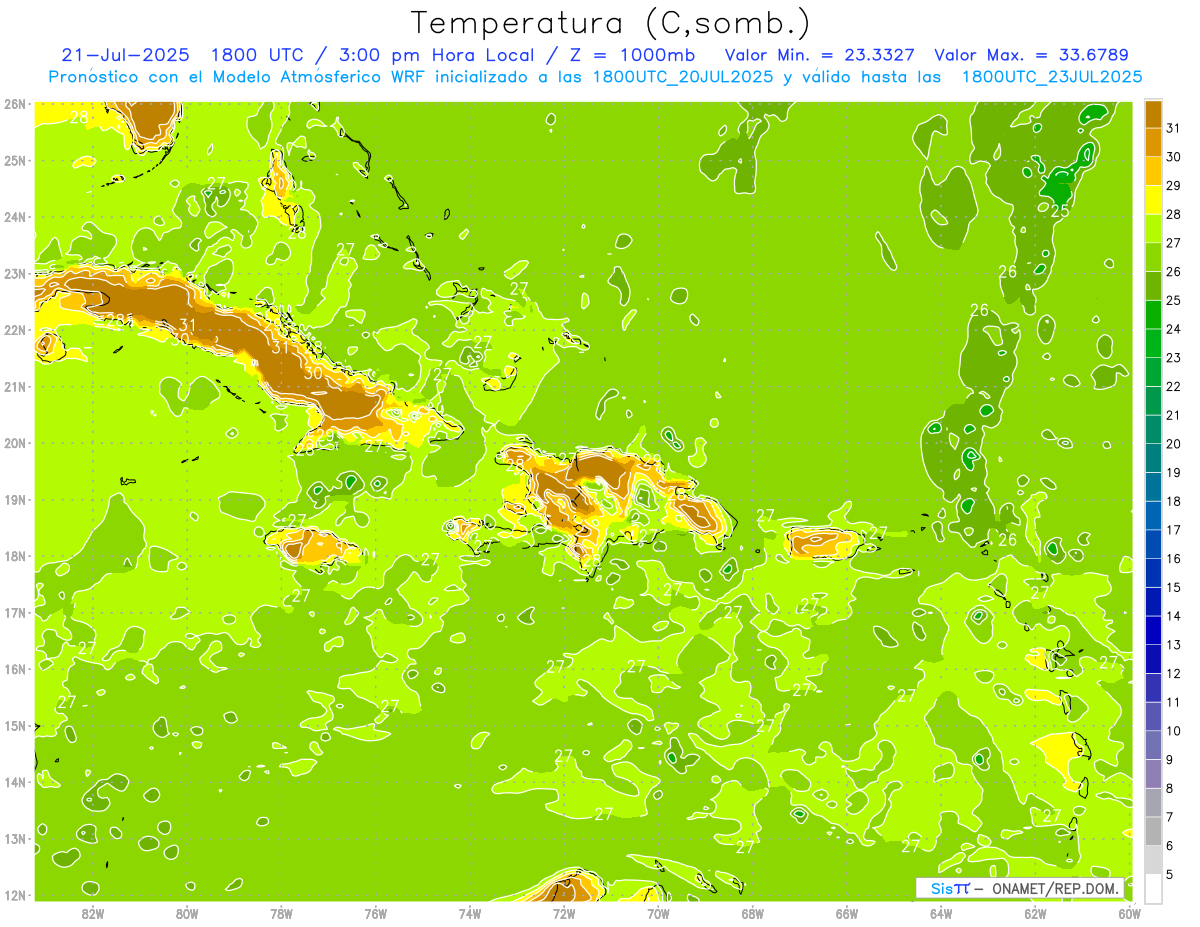Click the purple swatch between 9 and 10
Image resolution: width=1200 pixels, height=927 pixels.
click(1153, 745)
